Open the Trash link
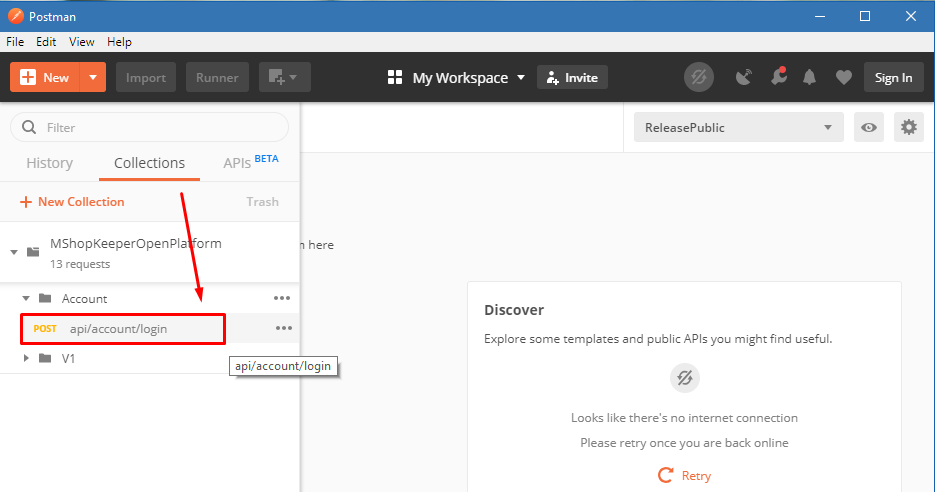The height and width of the screenshot is (492, 935). tap(262, 202)
